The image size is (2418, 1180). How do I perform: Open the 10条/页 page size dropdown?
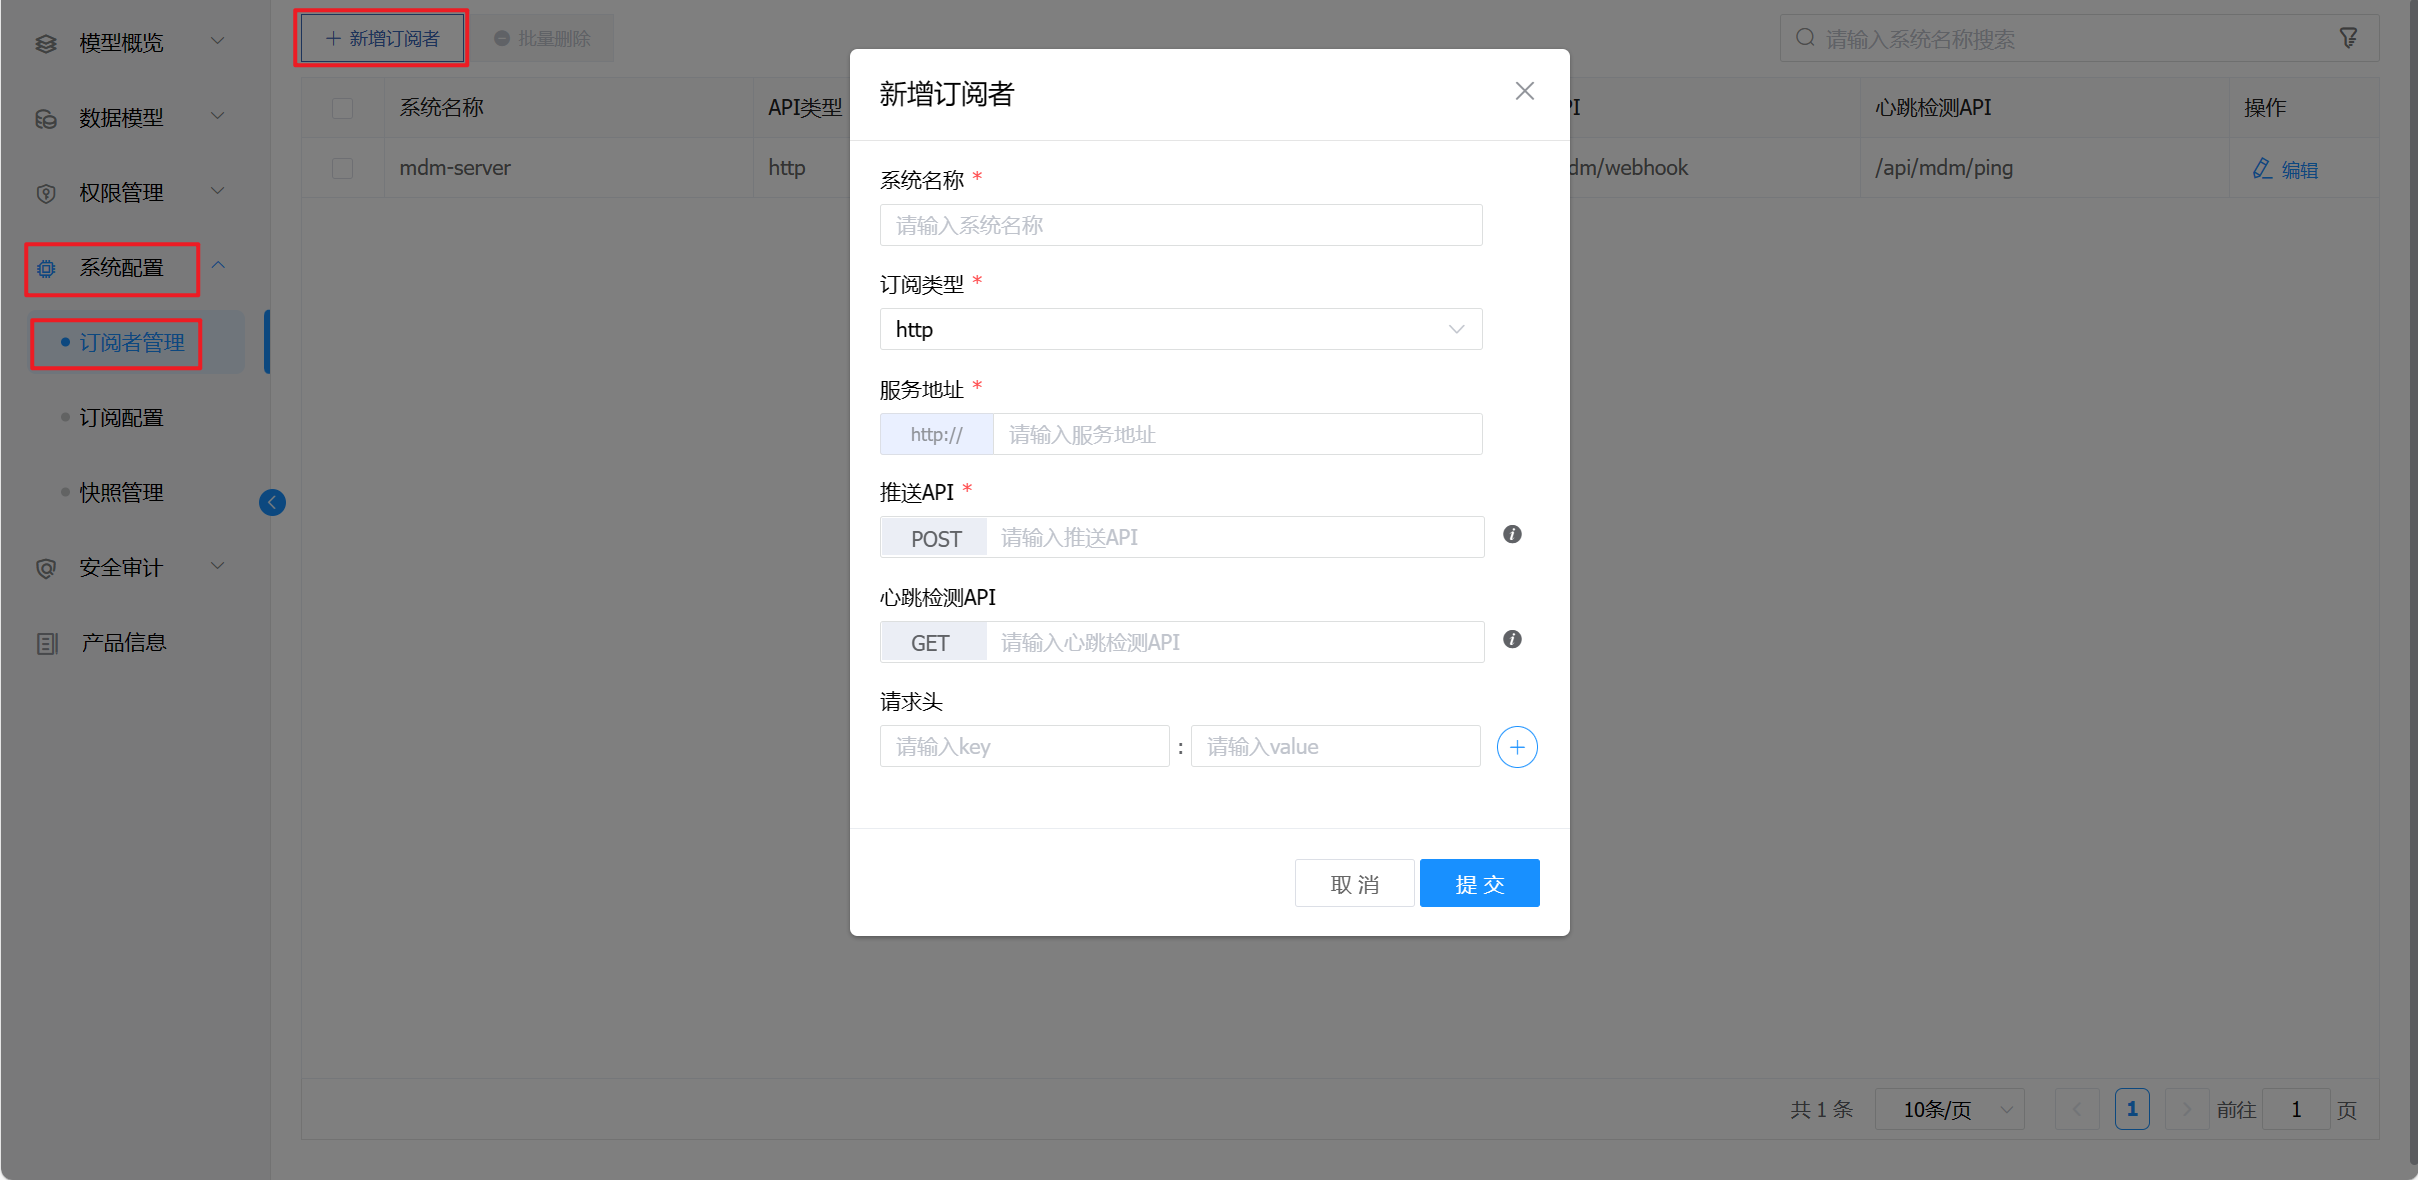coord(1949,1109)
